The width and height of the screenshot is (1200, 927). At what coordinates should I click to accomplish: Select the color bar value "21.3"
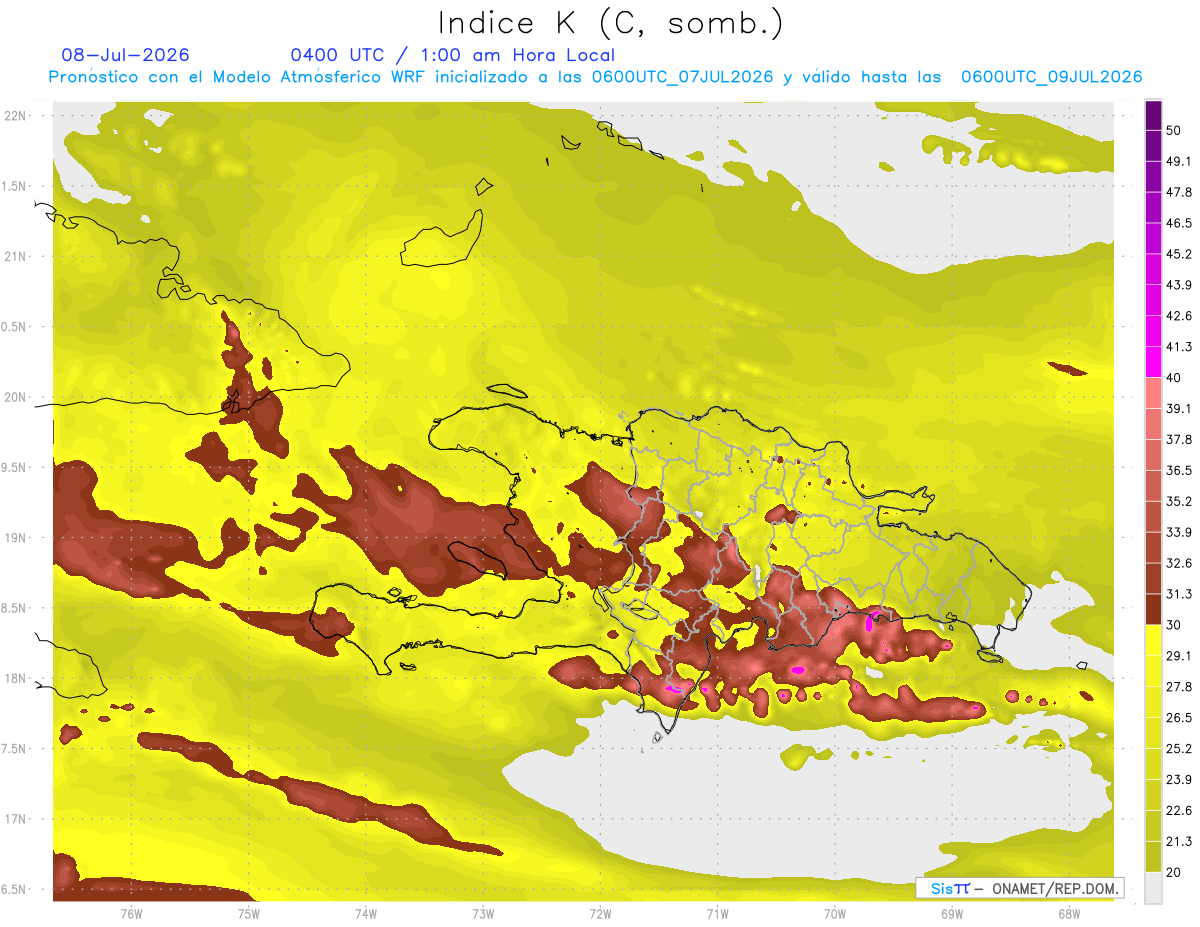[x=1179, y=841]
